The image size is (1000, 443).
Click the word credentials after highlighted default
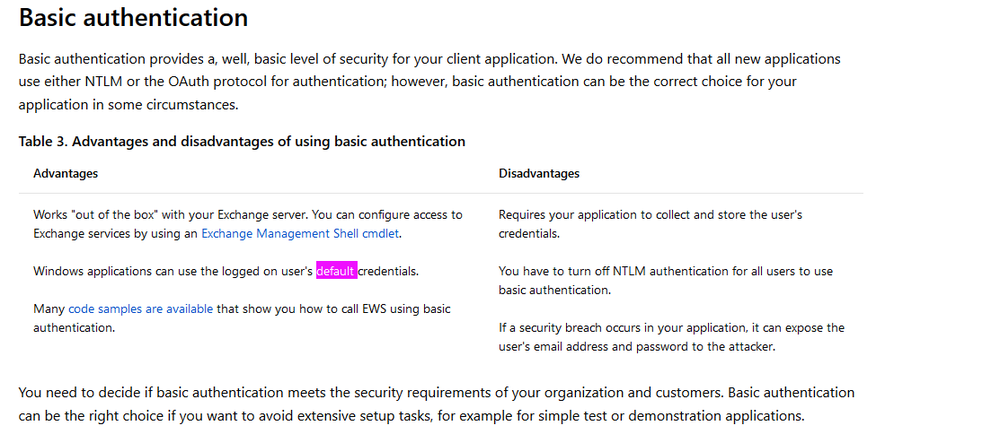[x=387, y=271]
